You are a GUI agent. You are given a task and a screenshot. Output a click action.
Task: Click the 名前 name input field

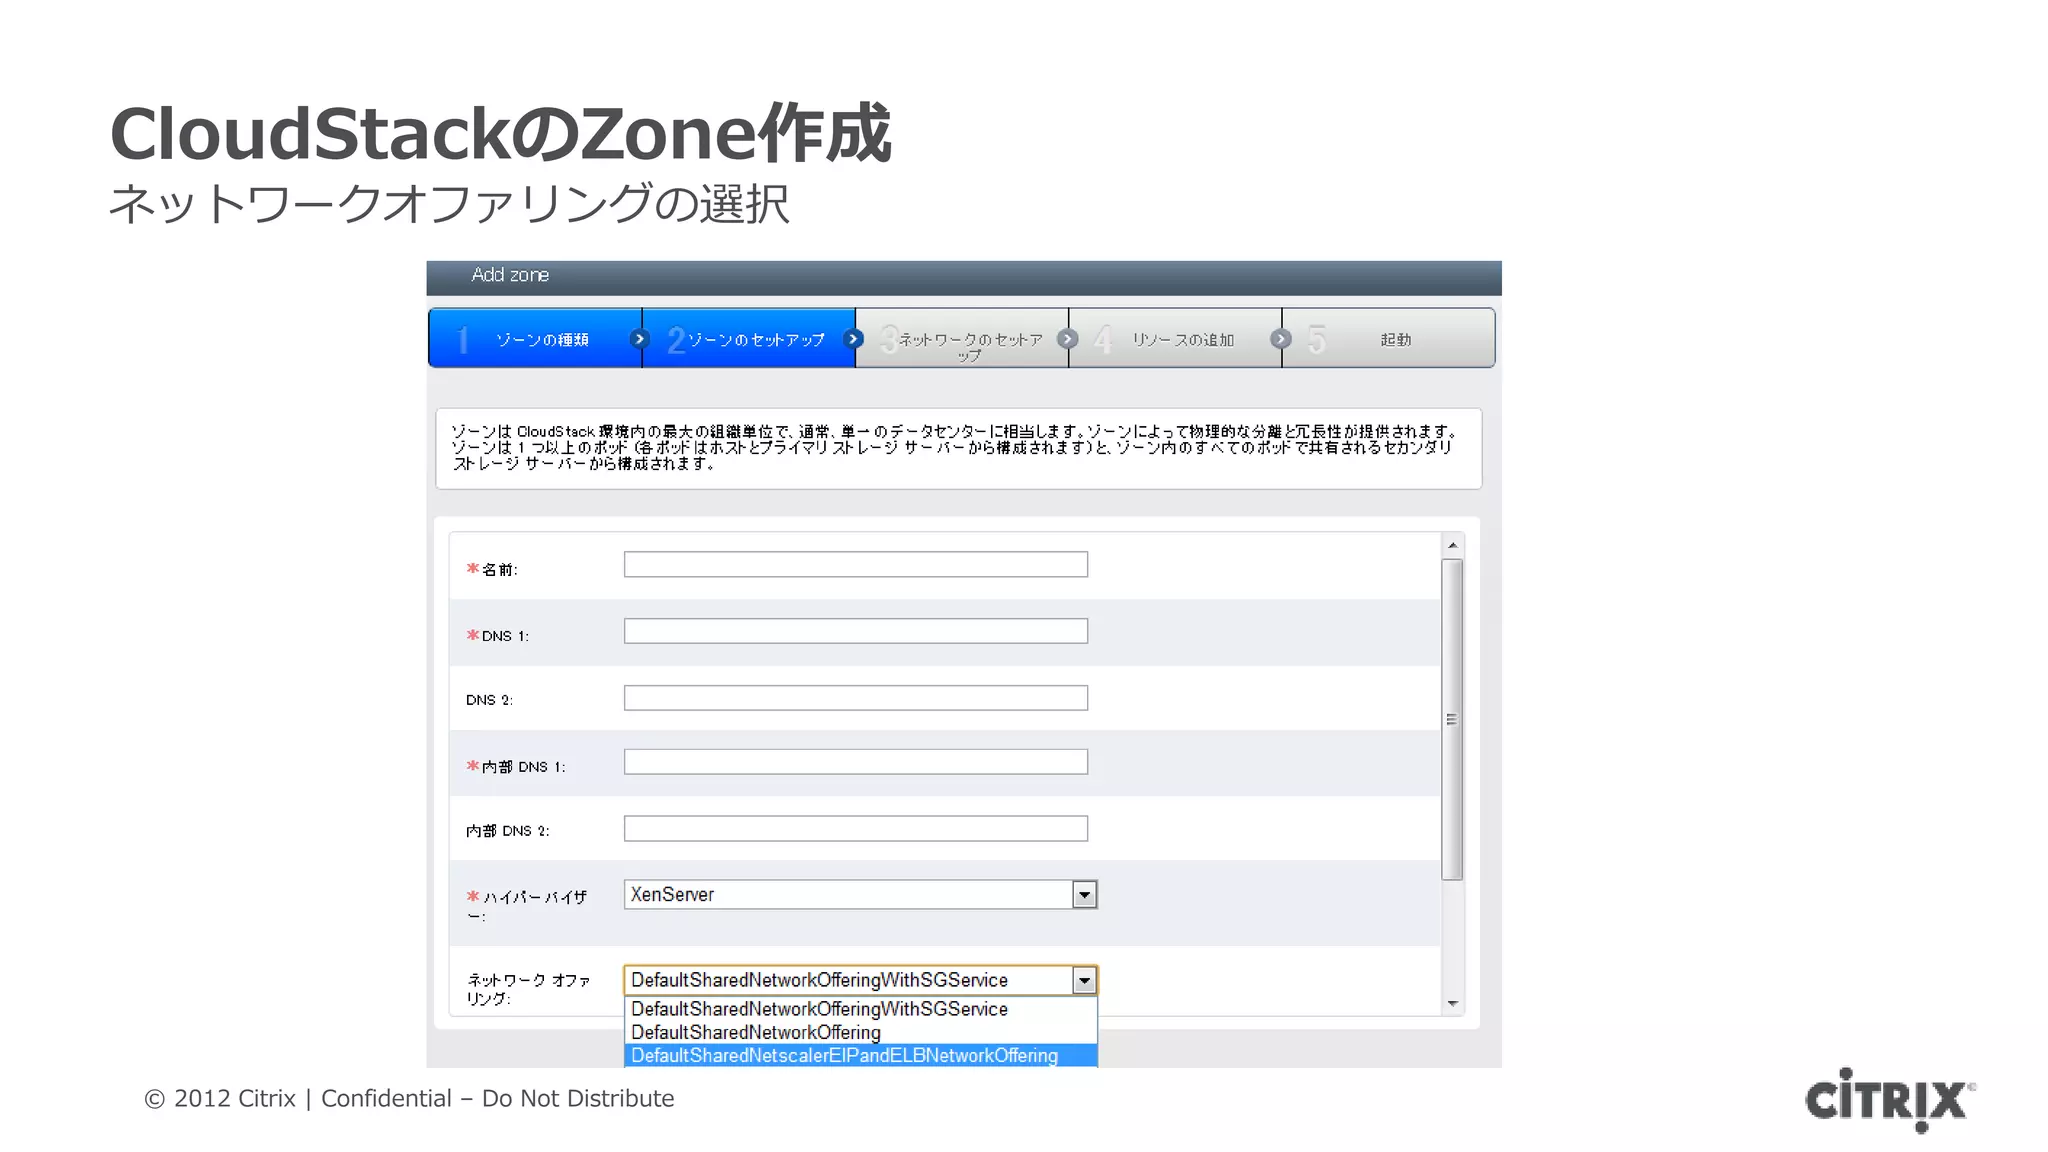[855, 565]
